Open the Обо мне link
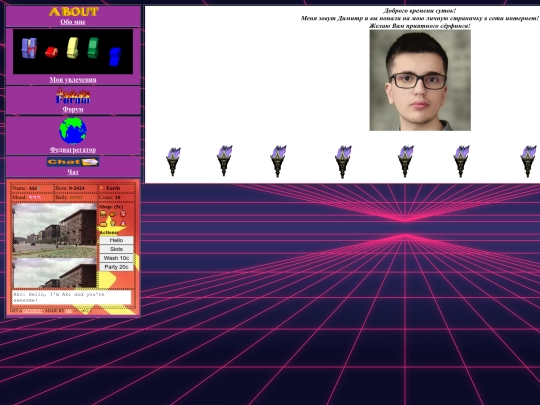540x405 pixels. point(73,22)
